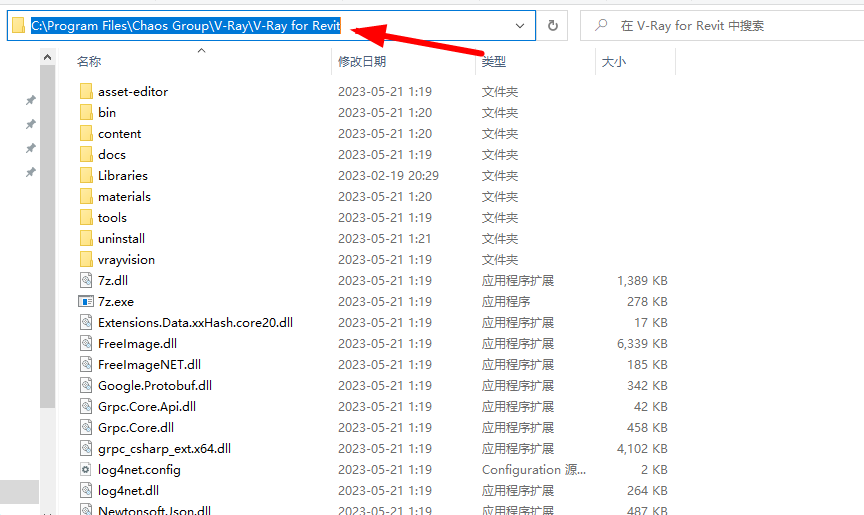This screenshot has height=515, width=864.
Task: Select the file name FreeImage.dll
Action: [x=137, y=343]
